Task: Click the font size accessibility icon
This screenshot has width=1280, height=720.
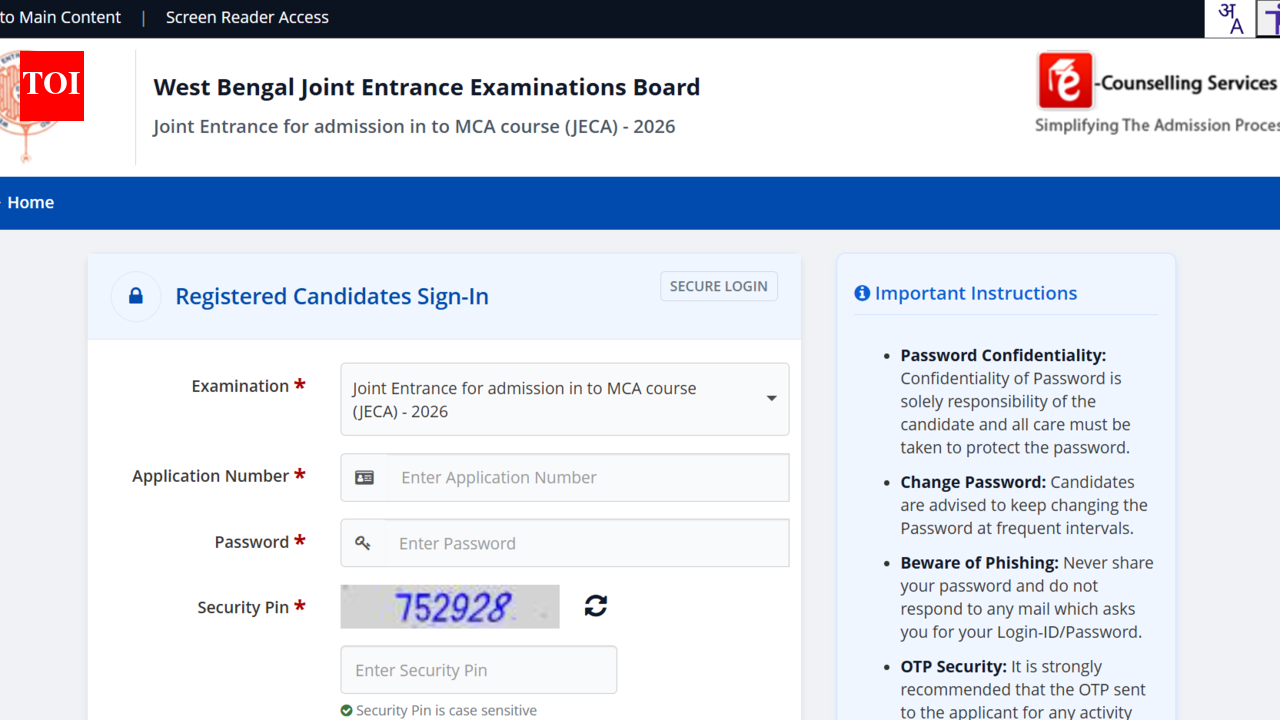Action: 1271,18
